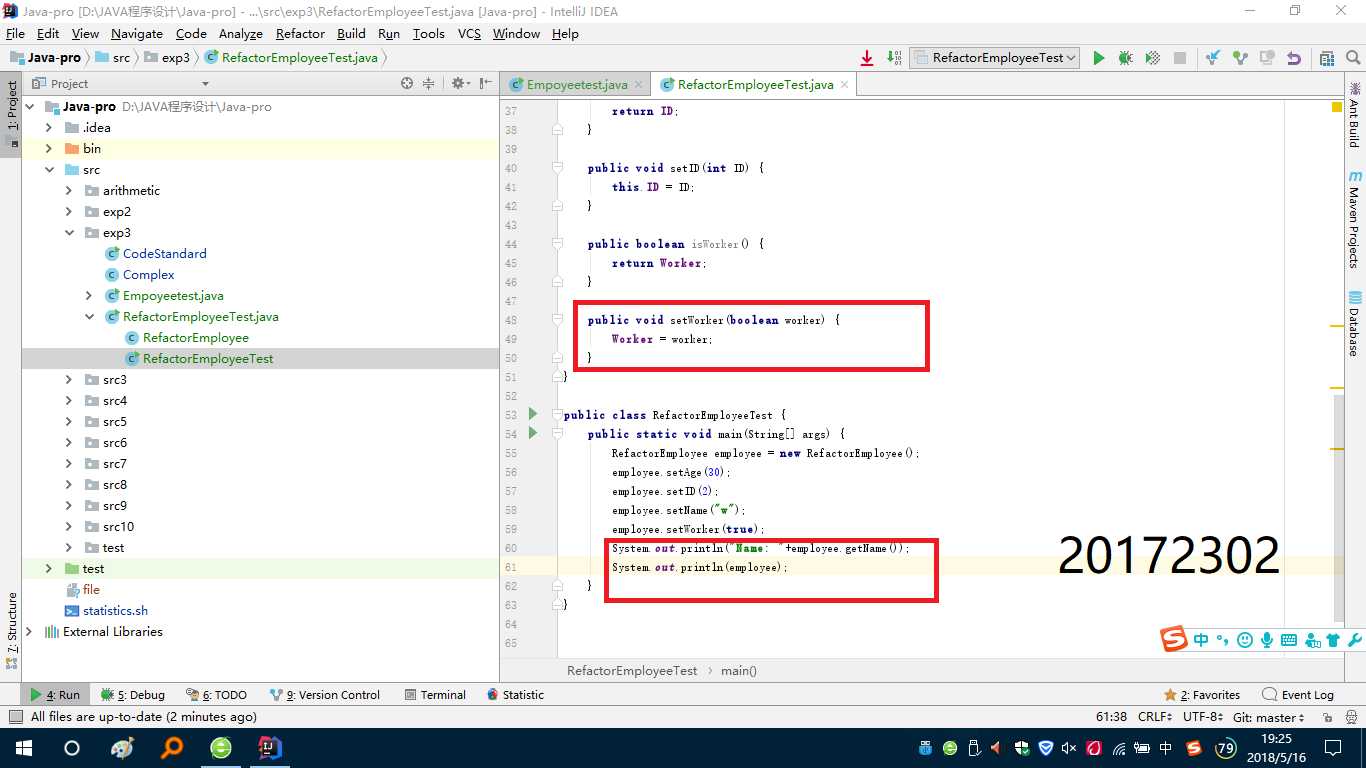Image resolution: width=1366 pixels, height=768 pixels.
Task: Click the fold marker at line 40
Action: [x=558, y=168]
